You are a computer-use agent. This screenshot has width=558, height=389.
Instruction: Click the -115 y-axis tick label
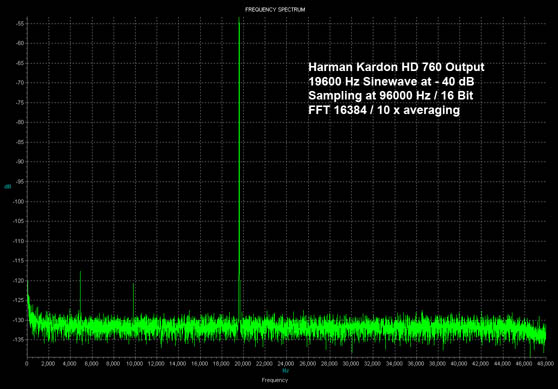(19, 261)
